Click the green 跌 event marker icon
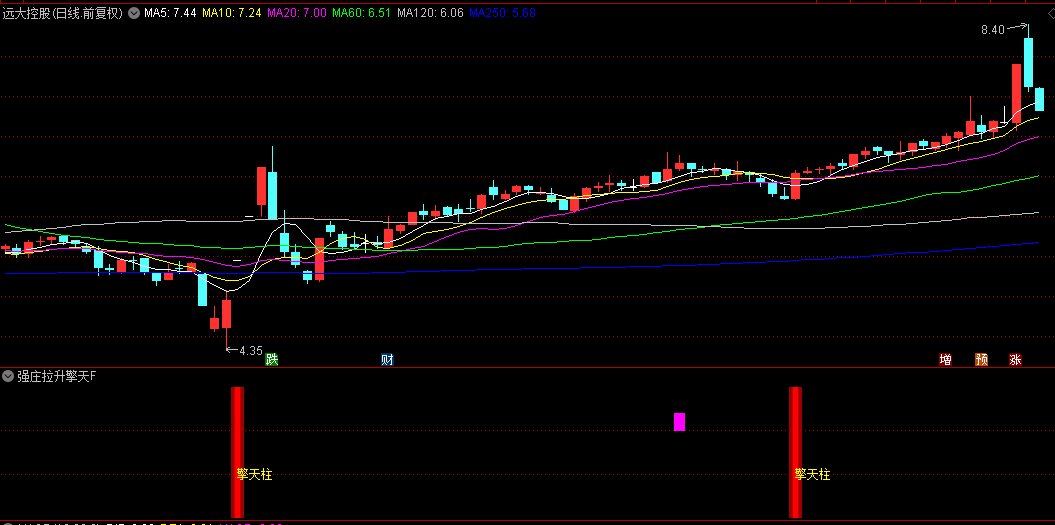Image resolution: width=1055 pixels, height=525 pixels. point(272,360)
